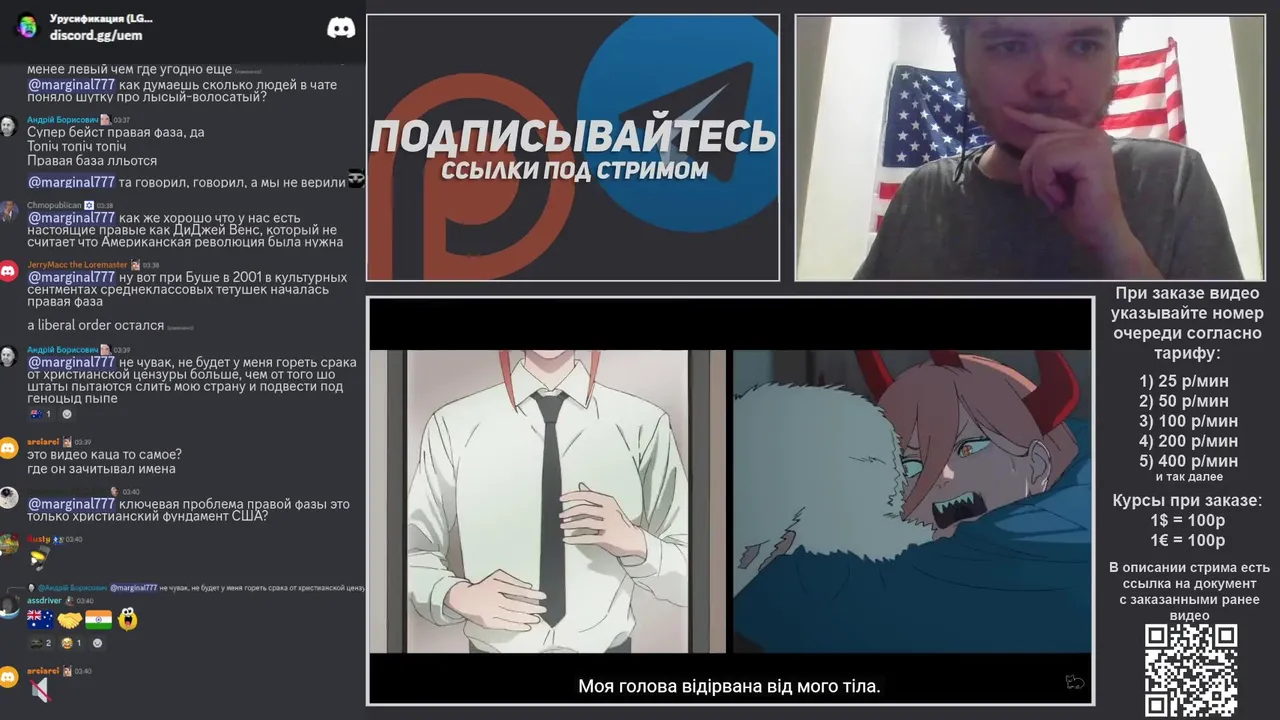This screenshot has height=720, width=1280.
Task: Click the @marginal777 mention before 'ключевая проблема'
Action: click(x=71, y=504)
